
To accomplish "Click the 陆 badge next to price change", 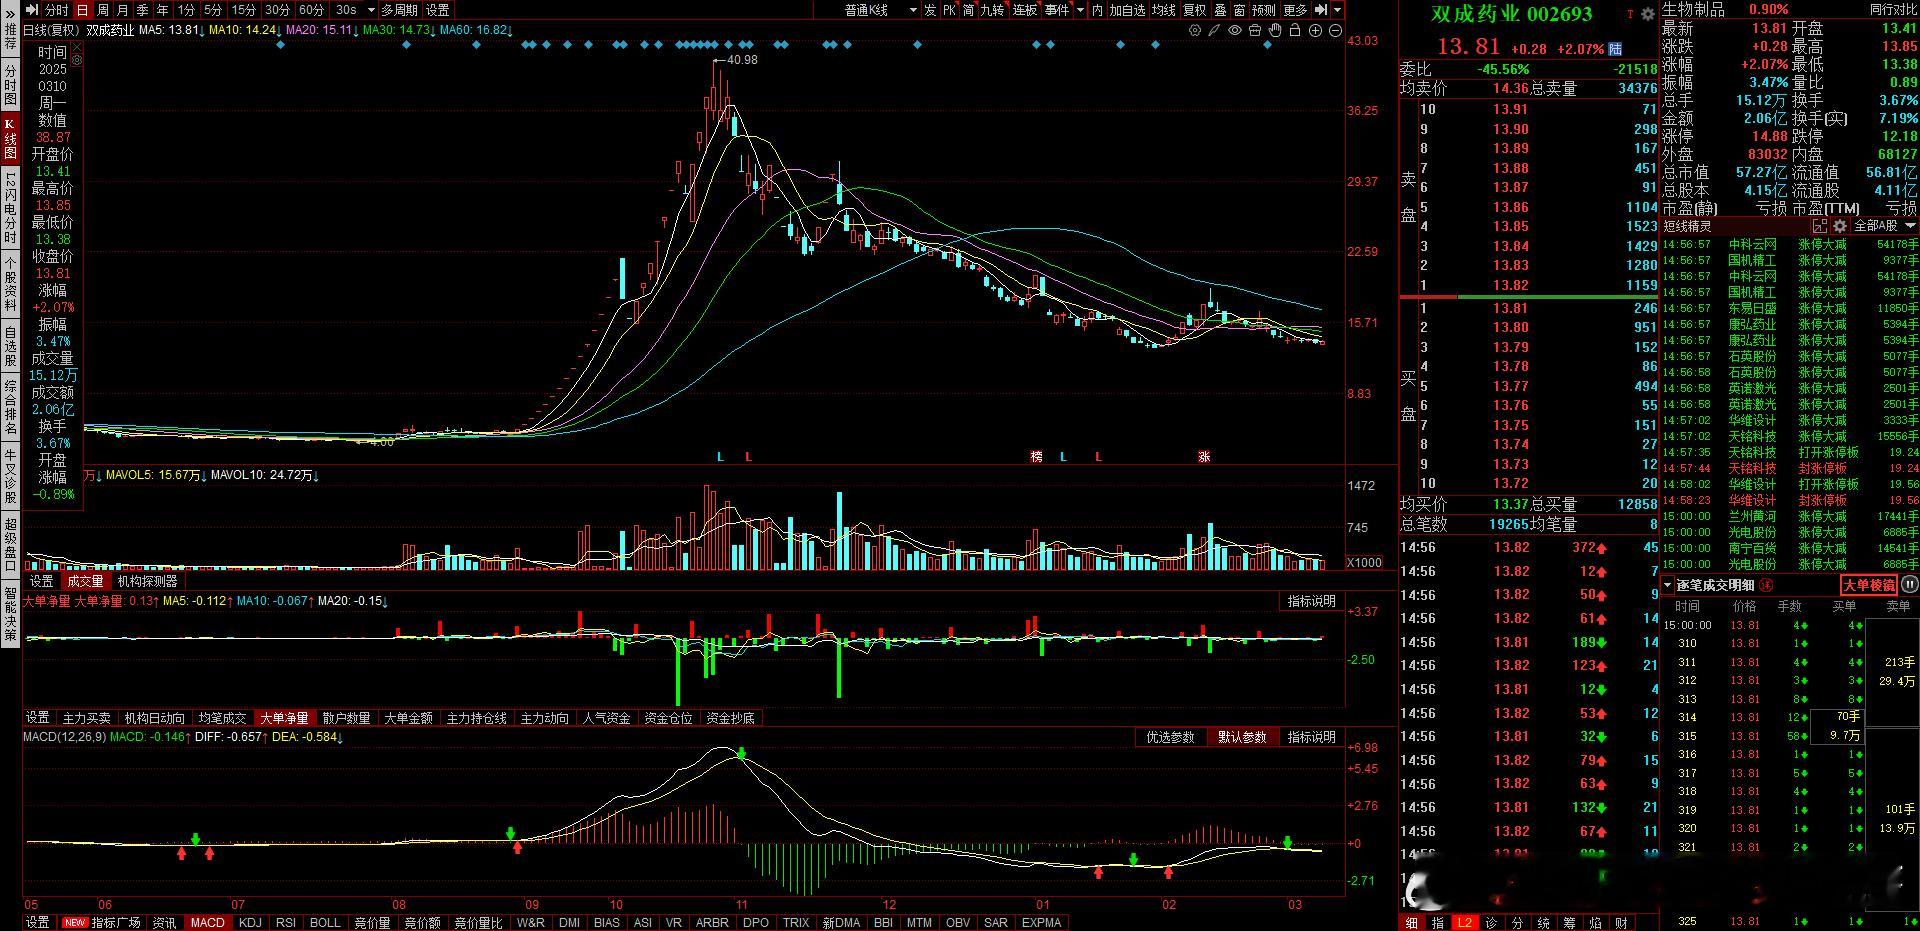I will 1615,49.
